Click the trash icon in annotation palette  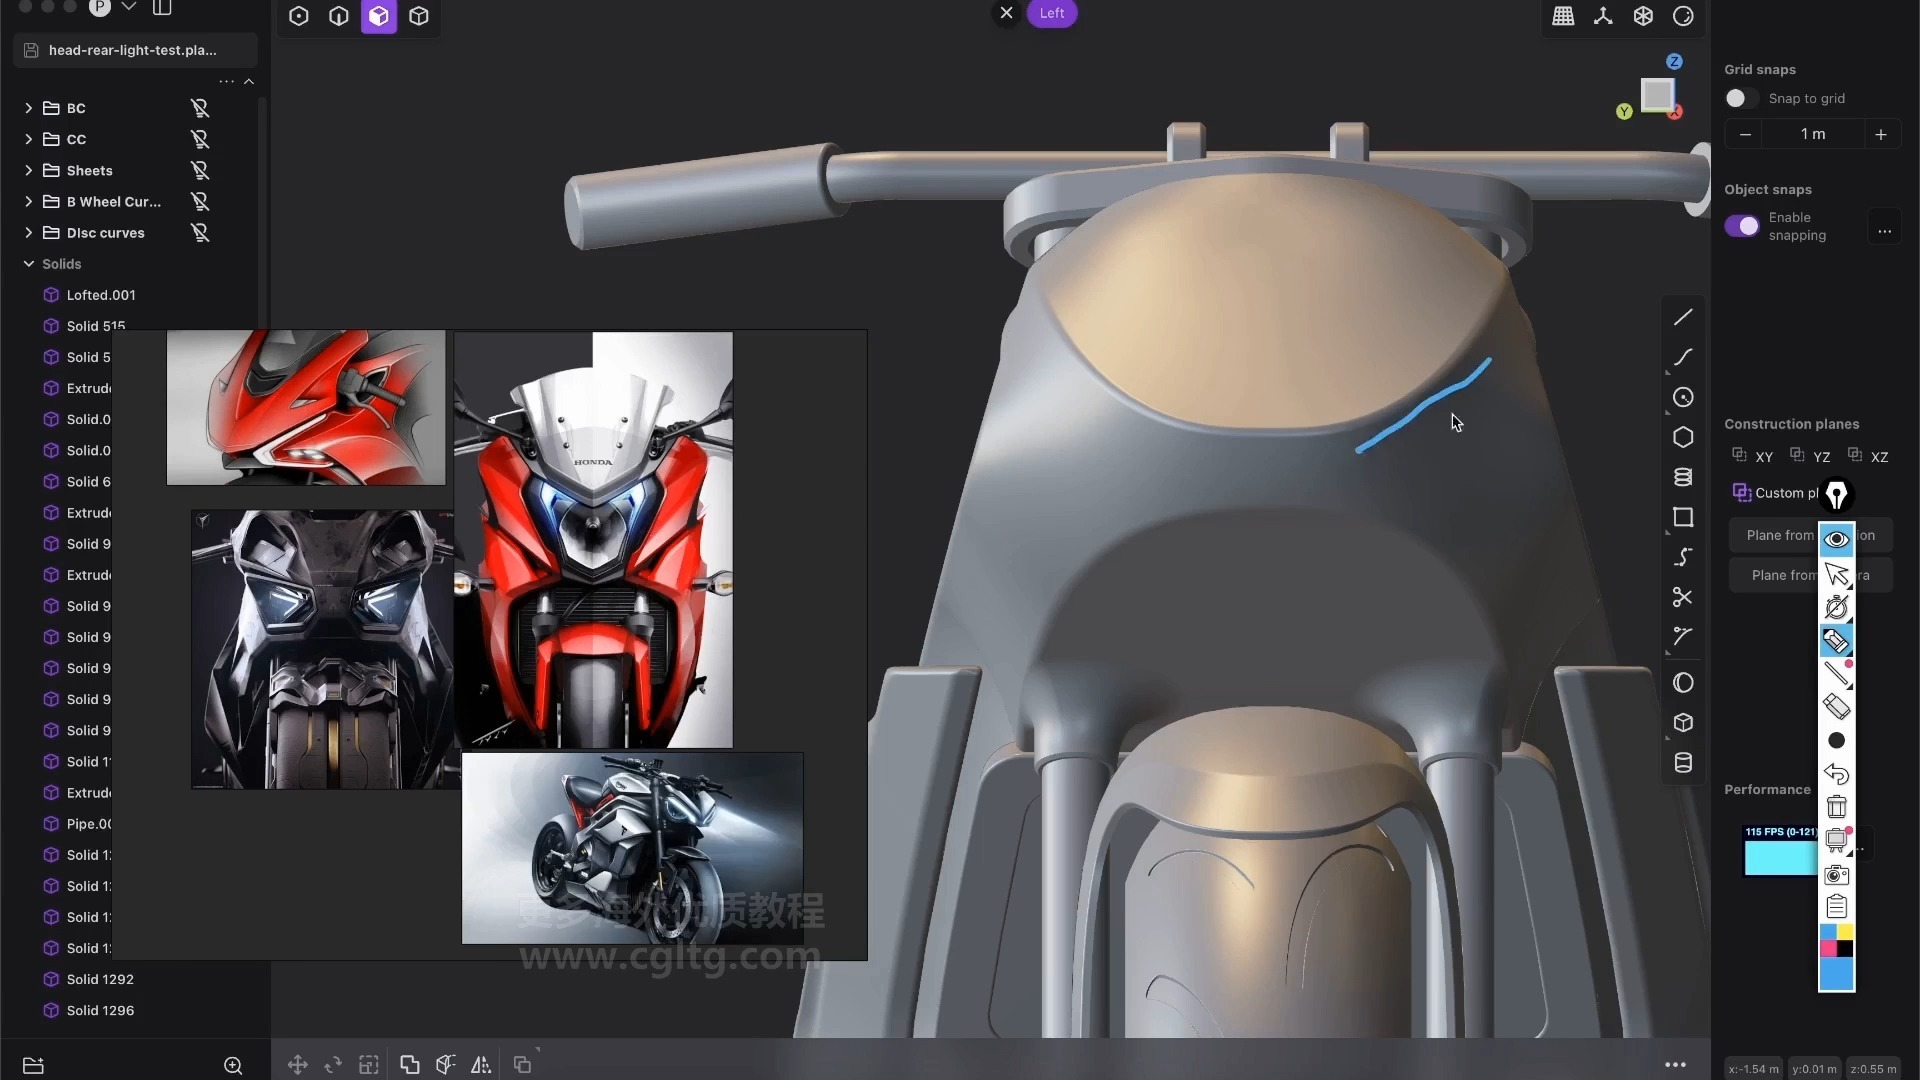[1836, 807]
